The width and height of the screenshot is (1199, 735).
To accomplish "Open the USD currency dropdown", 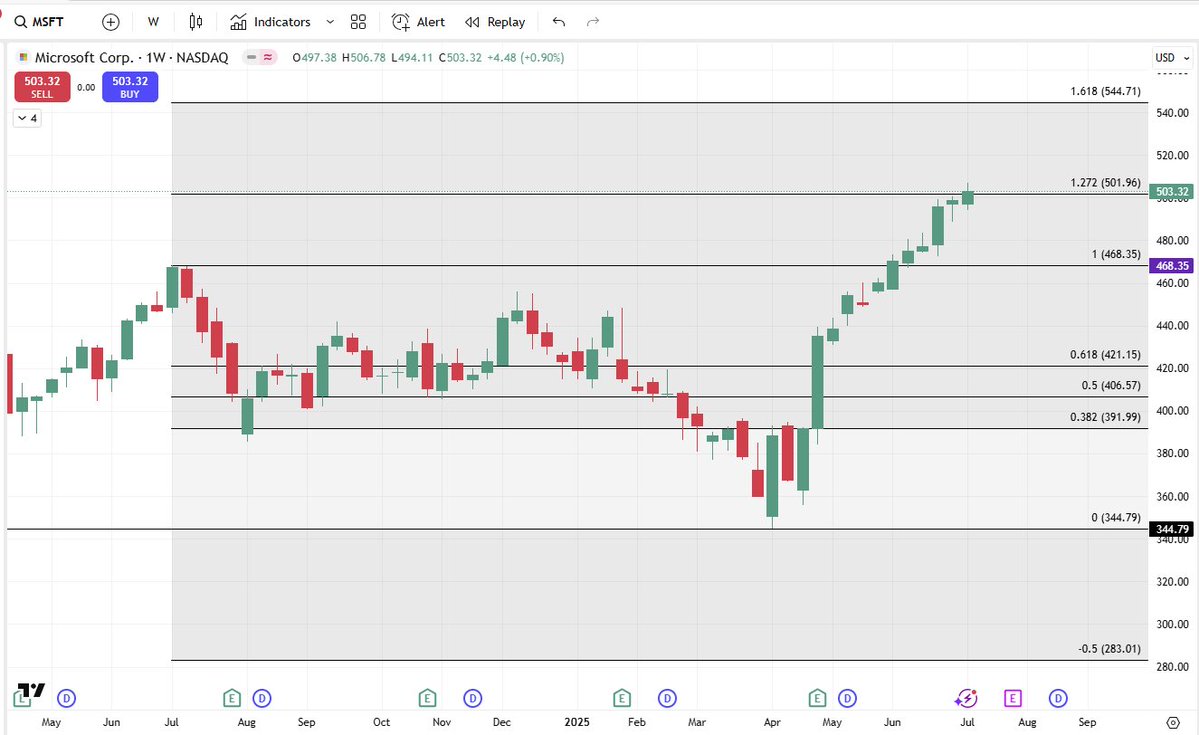I will [x=1172, y=57].
